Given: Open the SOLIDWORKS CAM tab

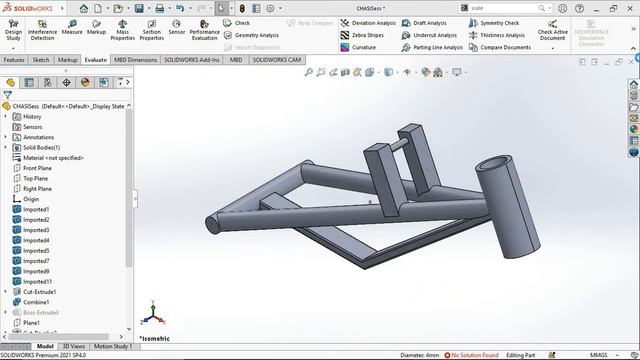Looking at the screenshot, I should 277,60.
